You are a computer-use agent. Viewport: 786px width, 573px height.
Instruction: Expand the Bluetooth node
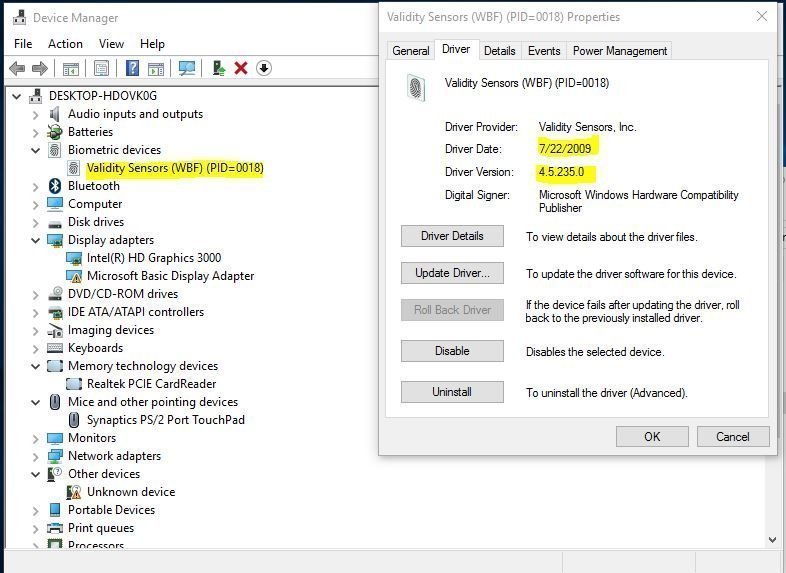pyautogui.click(x=35, y=186)
